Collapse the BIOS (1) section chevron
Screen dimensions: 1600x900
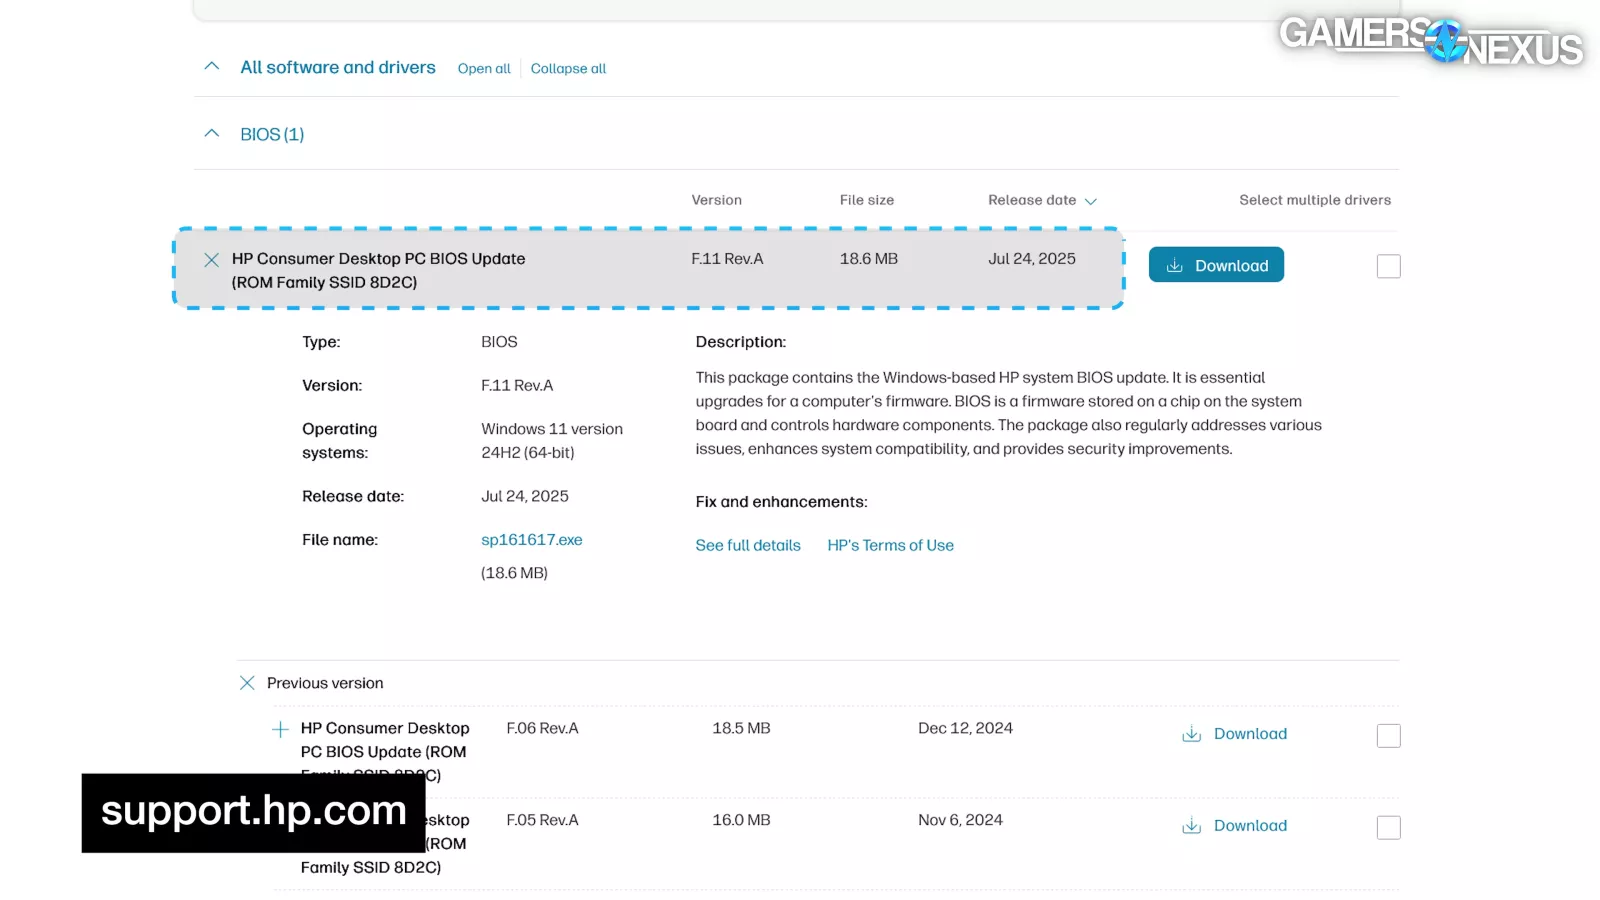211,134
